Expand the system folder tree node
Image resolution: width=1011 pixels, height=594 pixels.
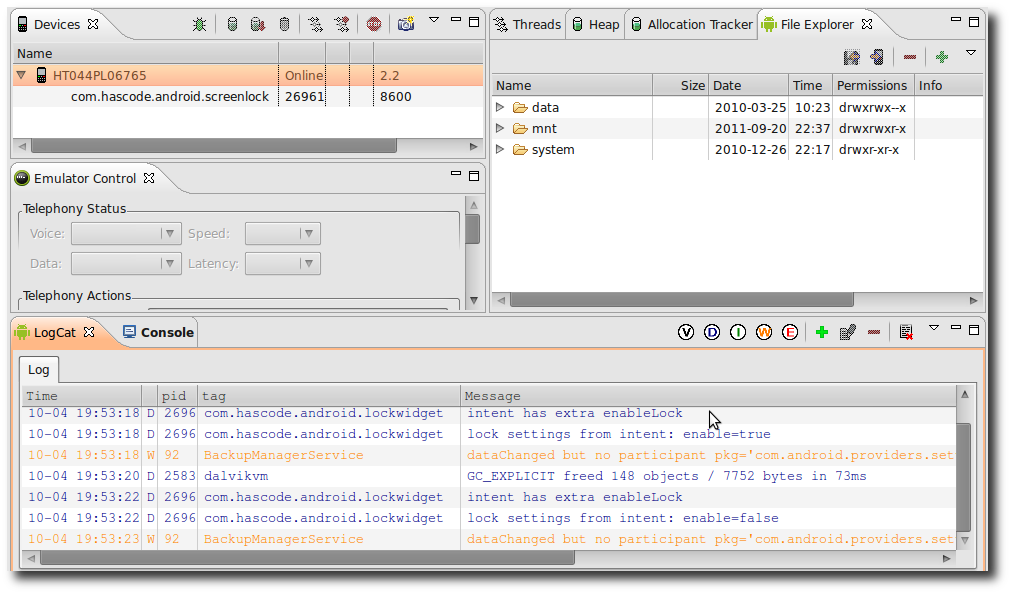coord(501,149)
